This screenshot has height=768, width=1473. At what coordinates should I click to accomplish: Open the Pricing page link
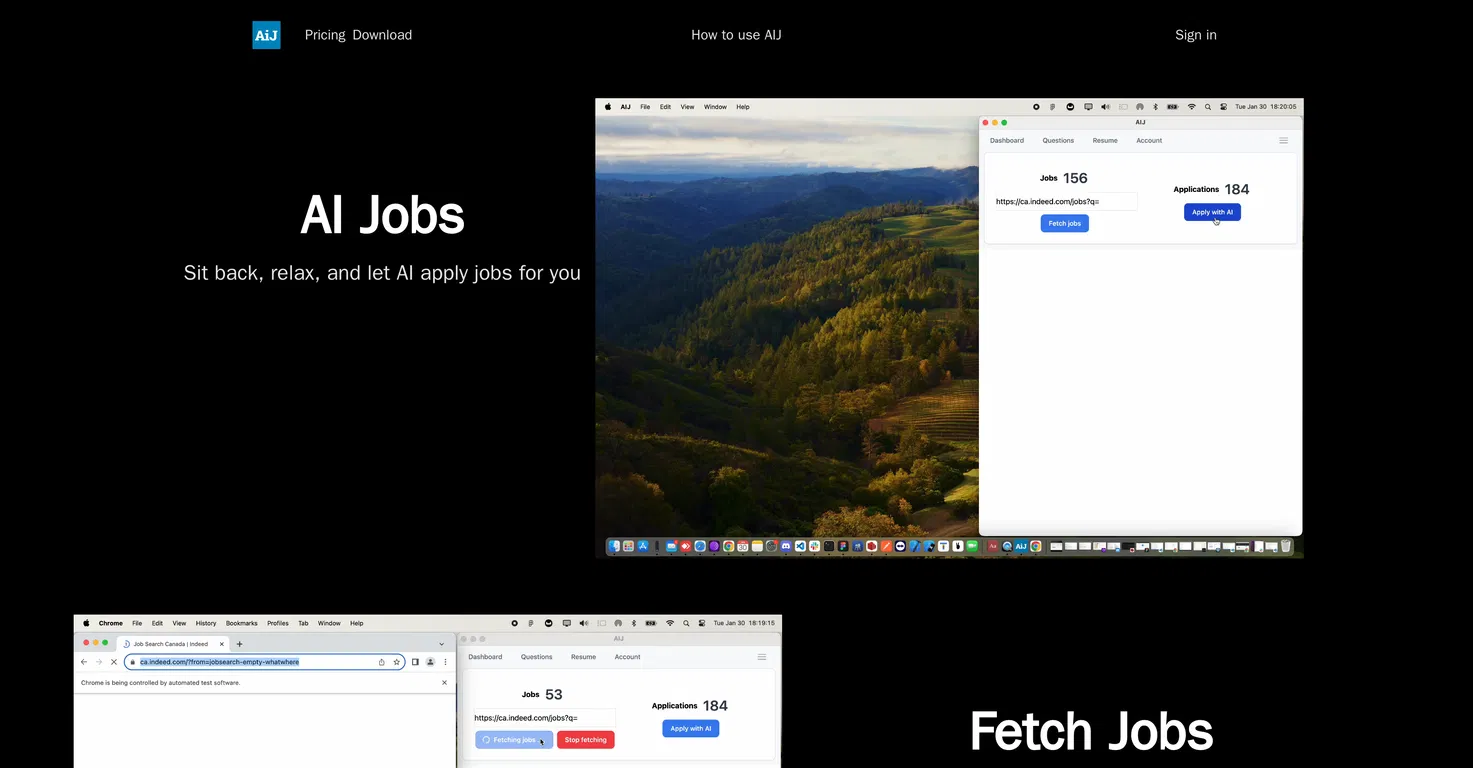coord(325,35)
